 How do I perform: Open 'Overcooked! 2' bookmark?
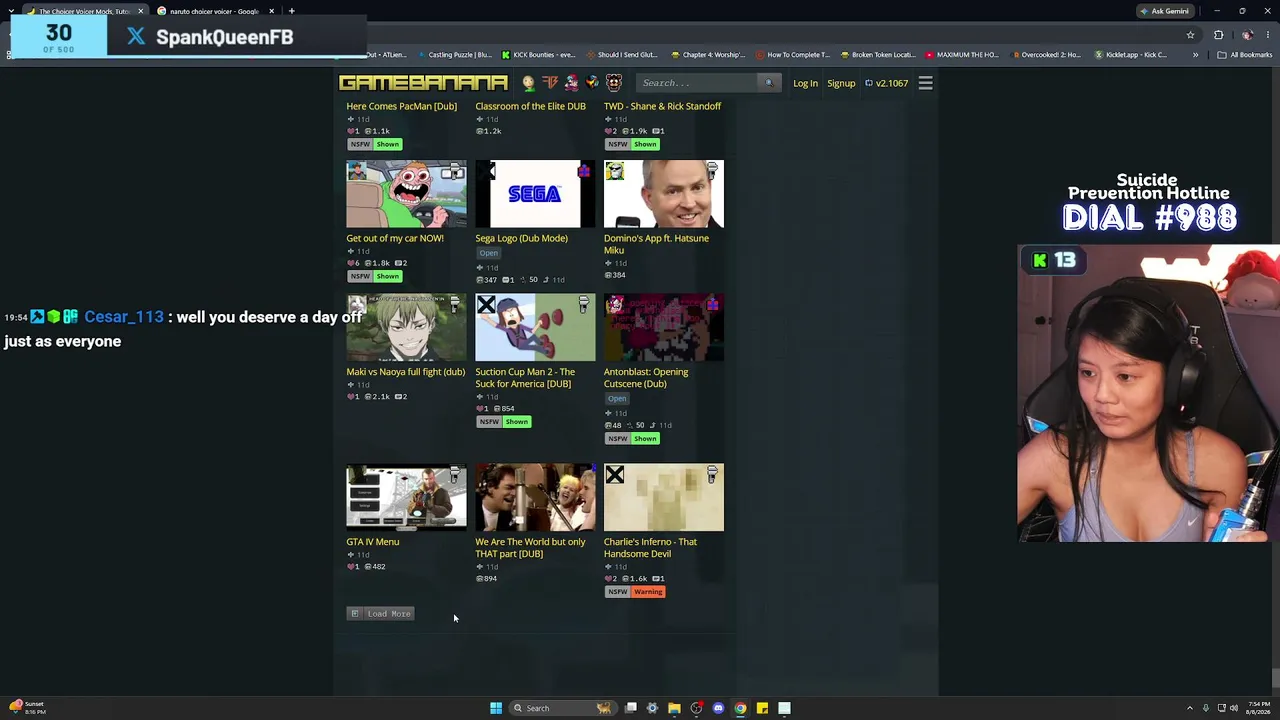coord(1047,55)
